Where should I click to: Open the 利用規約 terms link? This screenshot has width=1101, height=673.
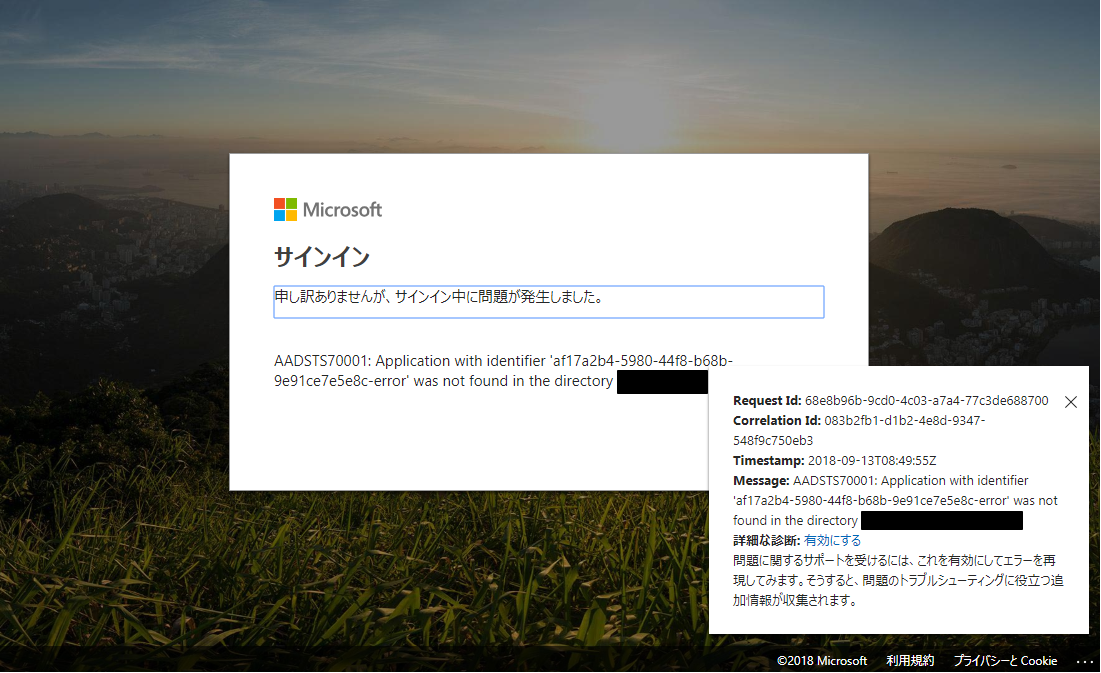point(910,661)
